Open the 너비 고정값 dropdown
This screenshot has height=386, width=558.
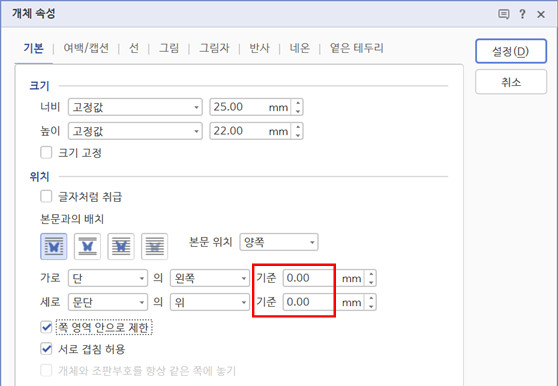[135, 107]
